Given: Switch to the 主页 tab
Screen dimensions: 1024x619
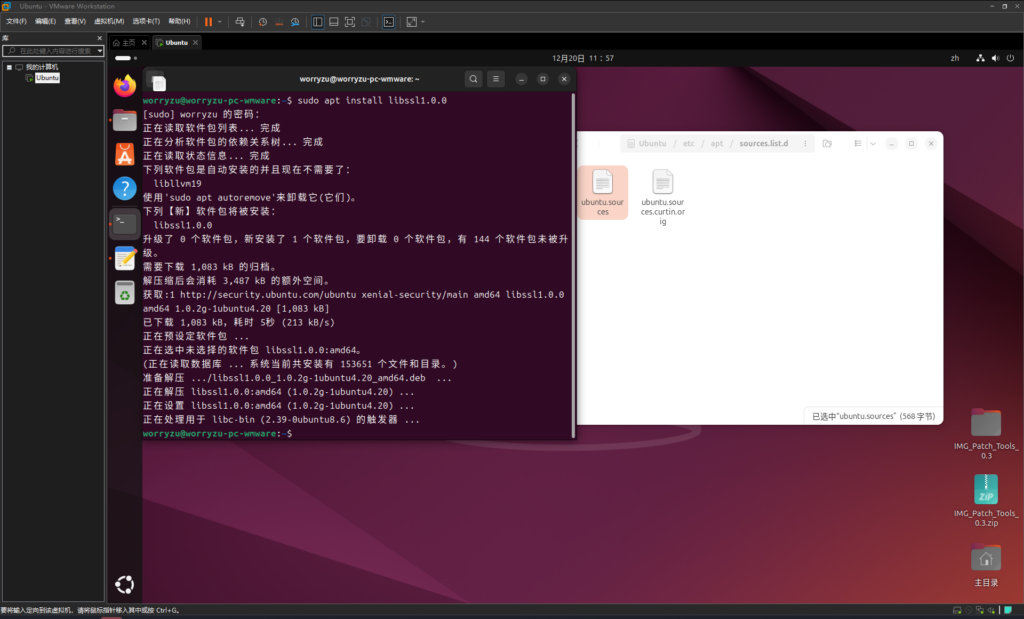Looking at the screenshot, I should pos(124,43).
